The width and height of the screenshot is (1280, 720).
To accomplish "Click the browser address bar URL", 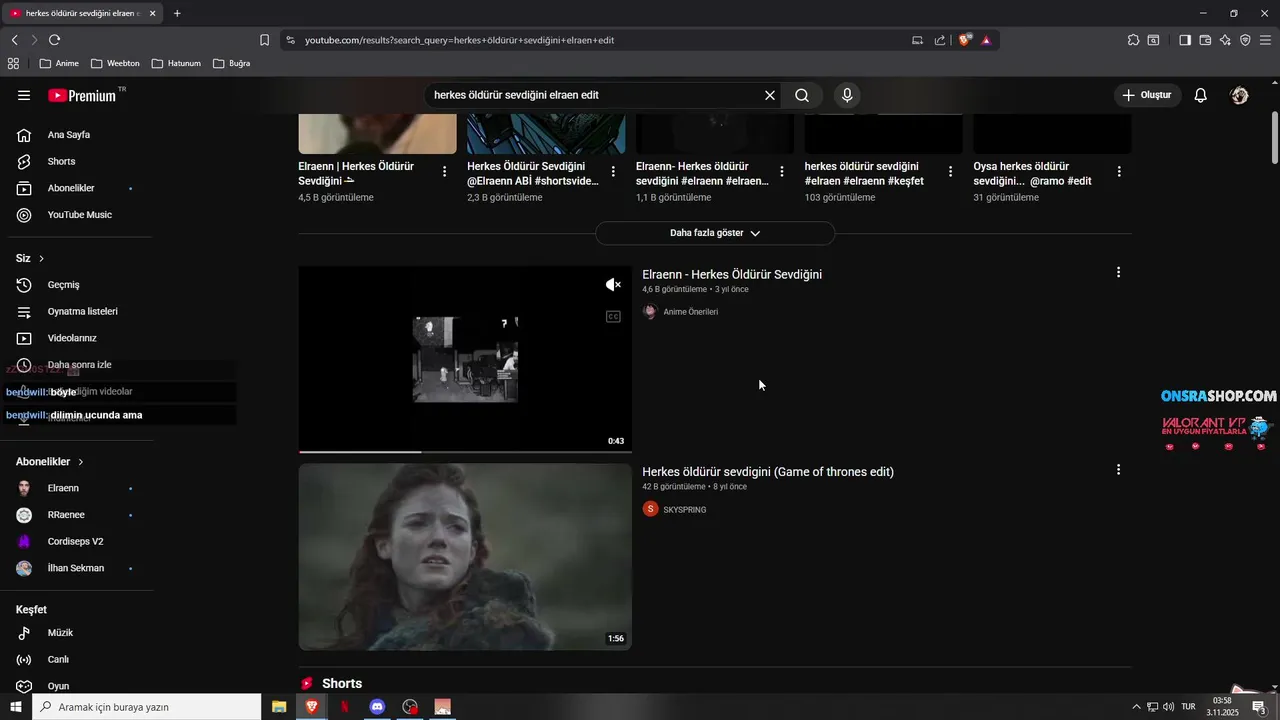I will pyautogui.click(x=459, y=40).
